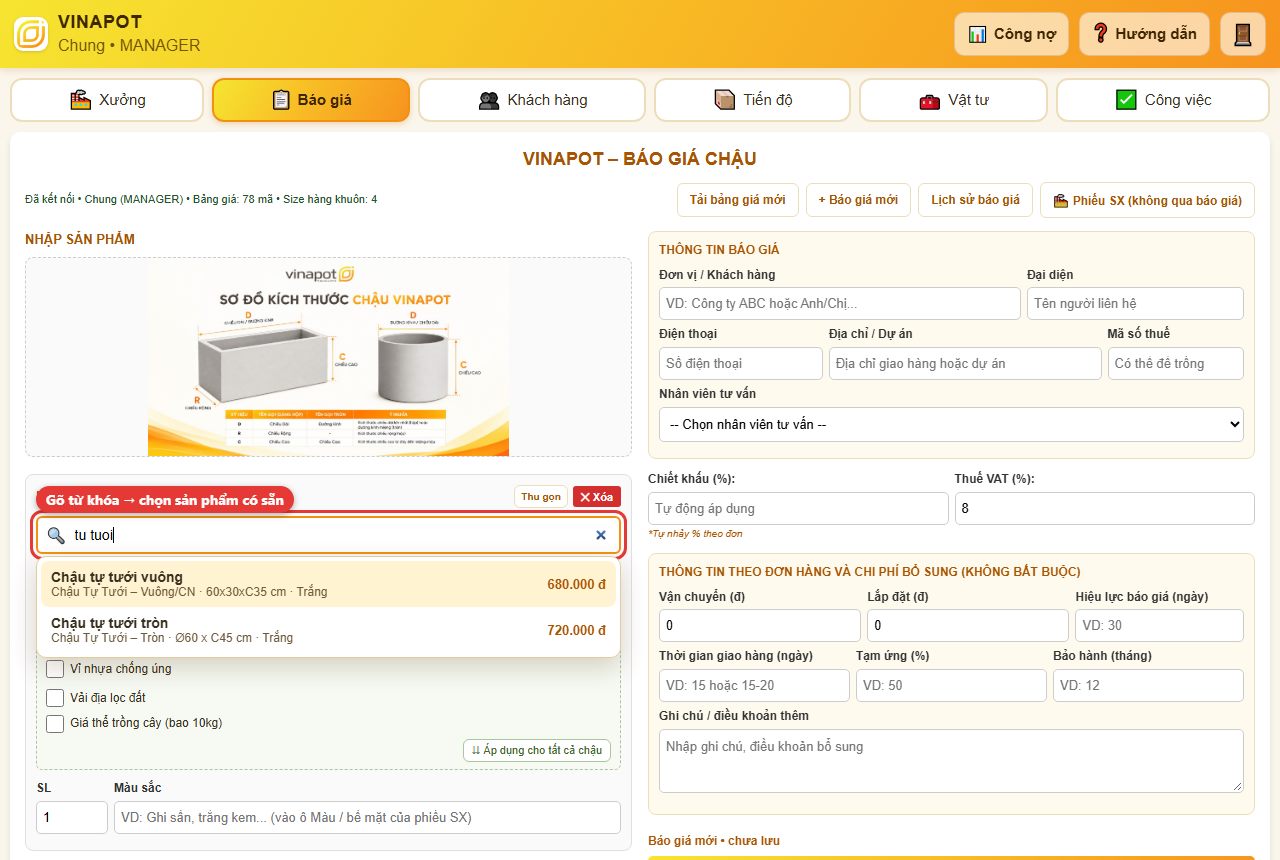This screenshot has width=1280, height=860.
Task: Click the Ghi chú notes textarea
Action: tap(951, 761)
